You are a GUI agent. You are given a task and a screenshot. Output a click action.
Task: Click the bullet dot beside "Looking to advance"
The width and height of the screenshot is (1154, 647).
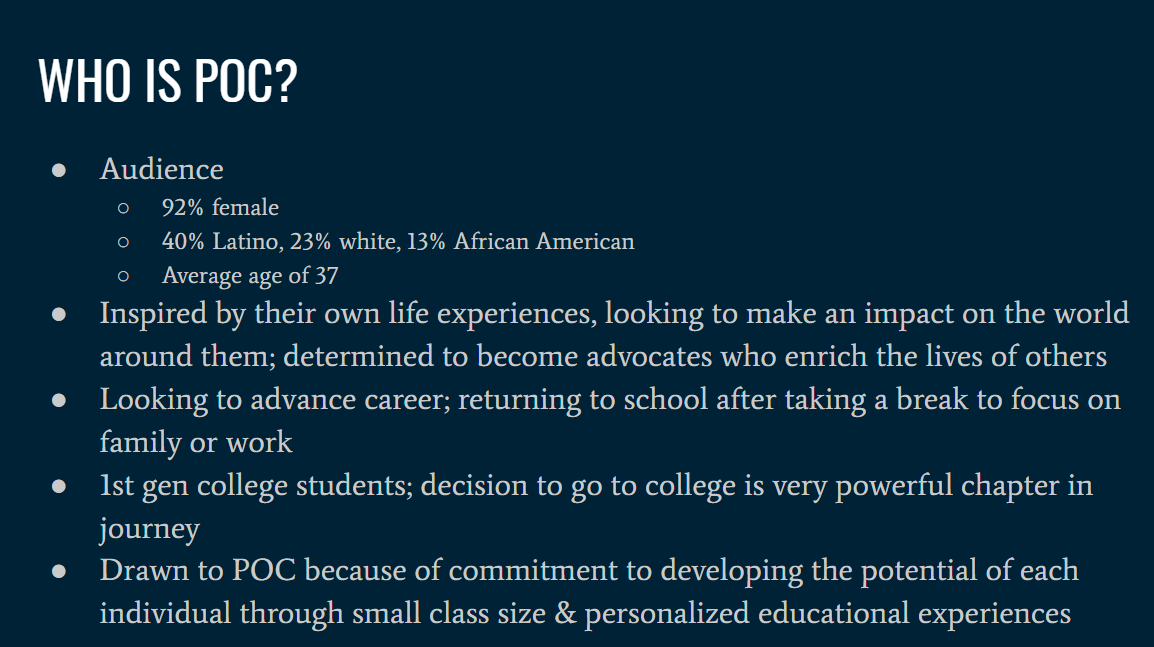click(59, 401)
